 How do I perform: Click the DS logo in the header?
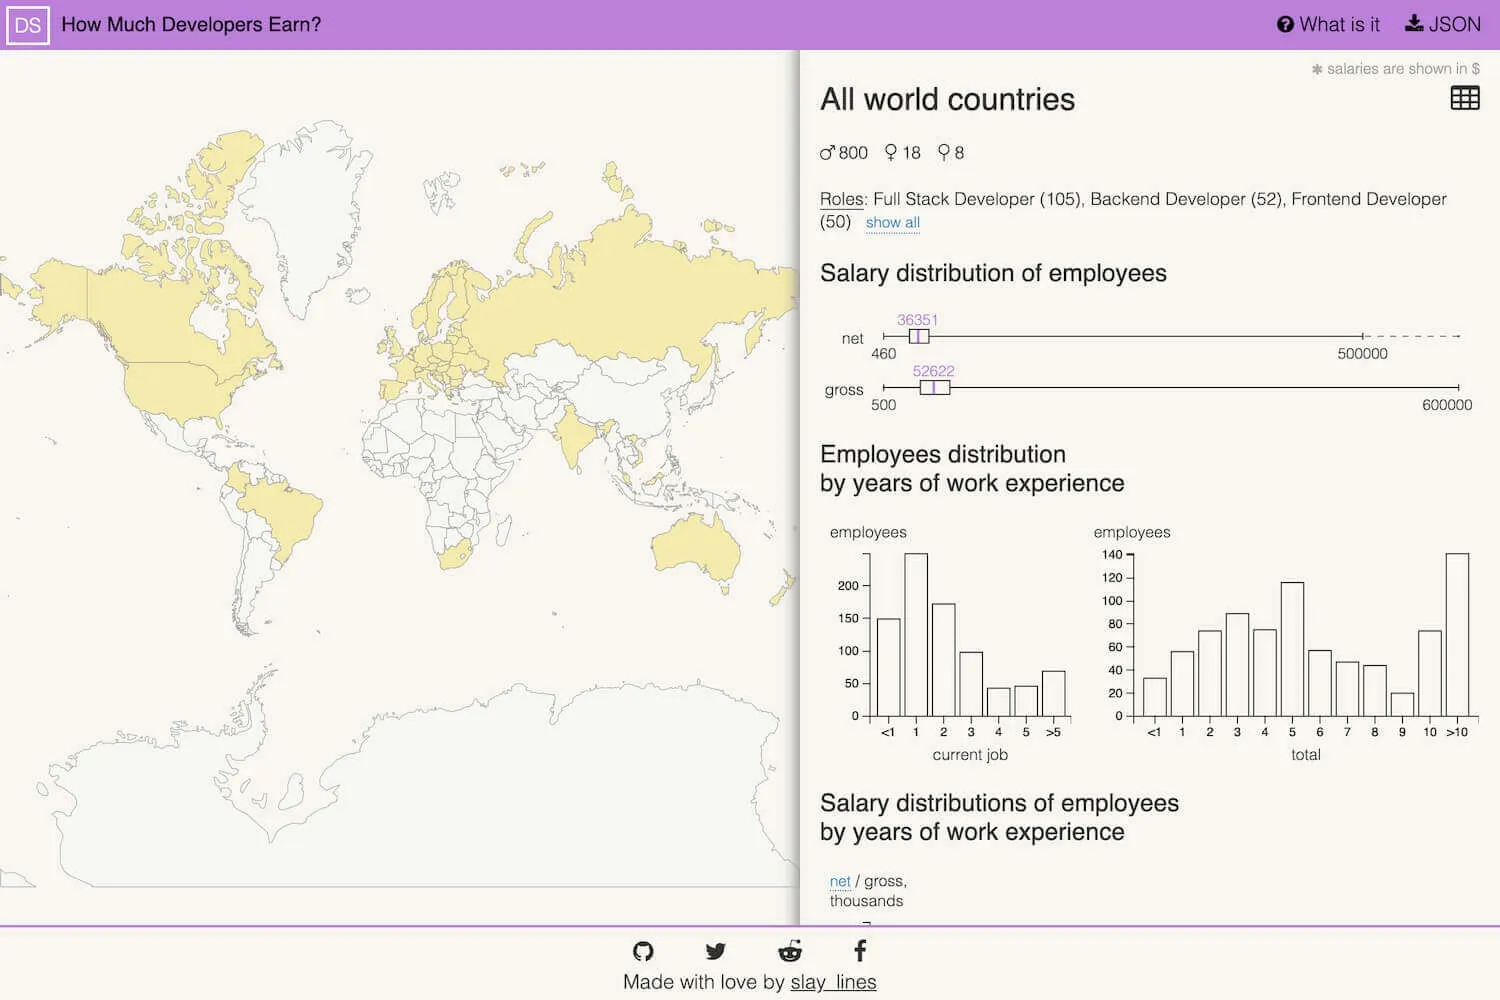(28, 25)
